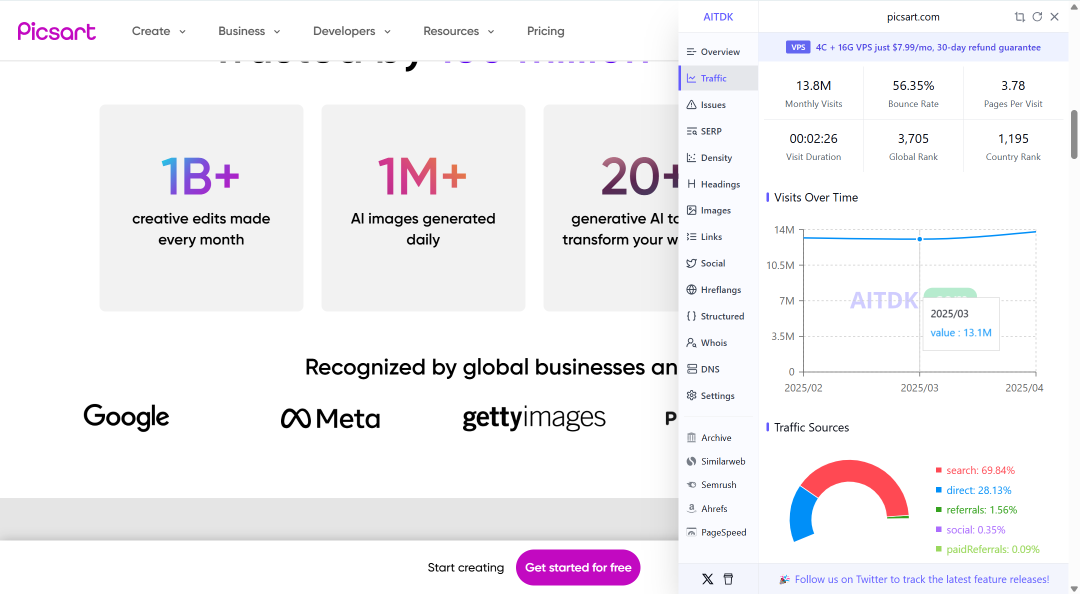This screenshot has height=594, width=1080.
Task: Close the AITDK panel
Action: (1054, 17)
